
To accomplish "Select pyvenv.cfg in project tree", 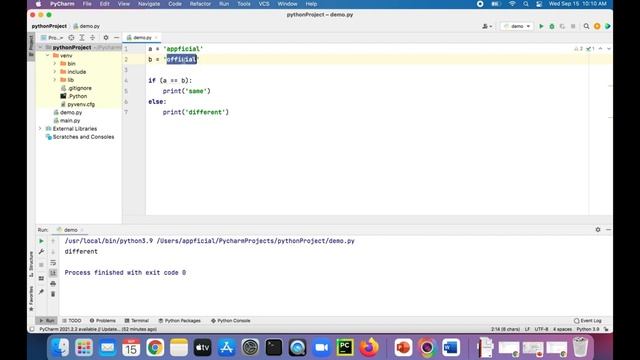I will [x=78, y=104].
